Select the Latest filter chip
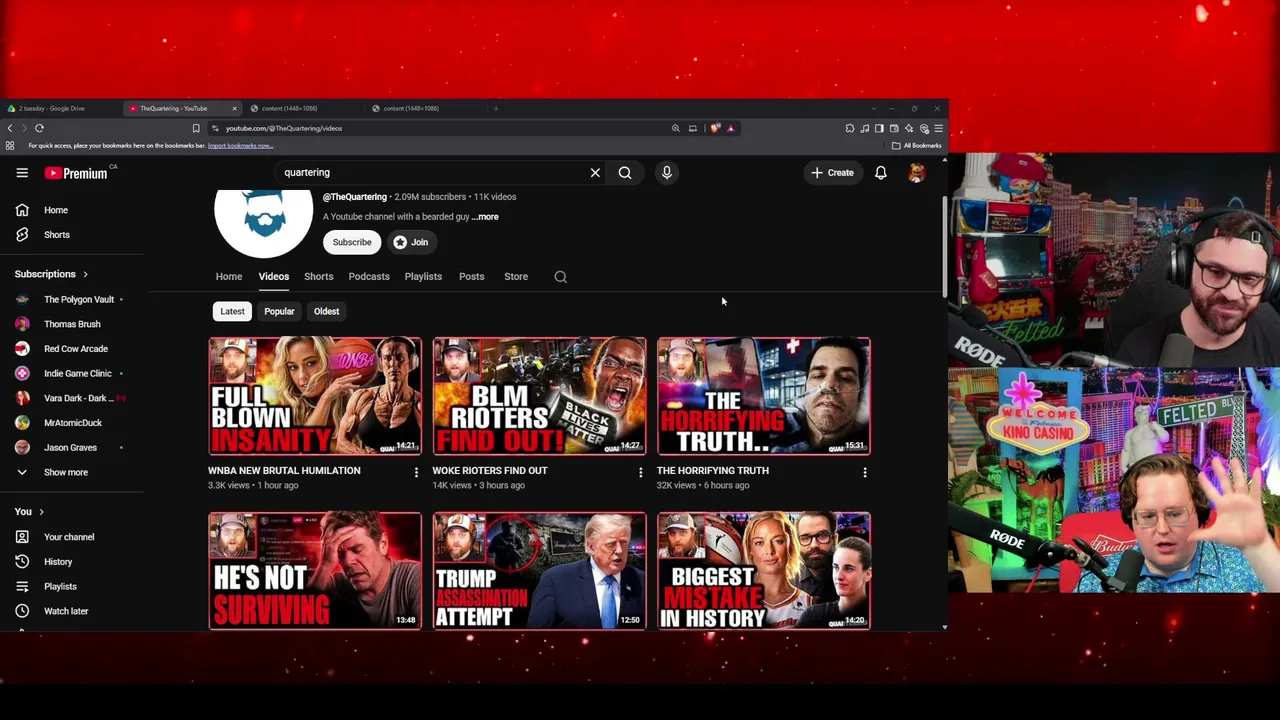 click(x=232, y=311)
